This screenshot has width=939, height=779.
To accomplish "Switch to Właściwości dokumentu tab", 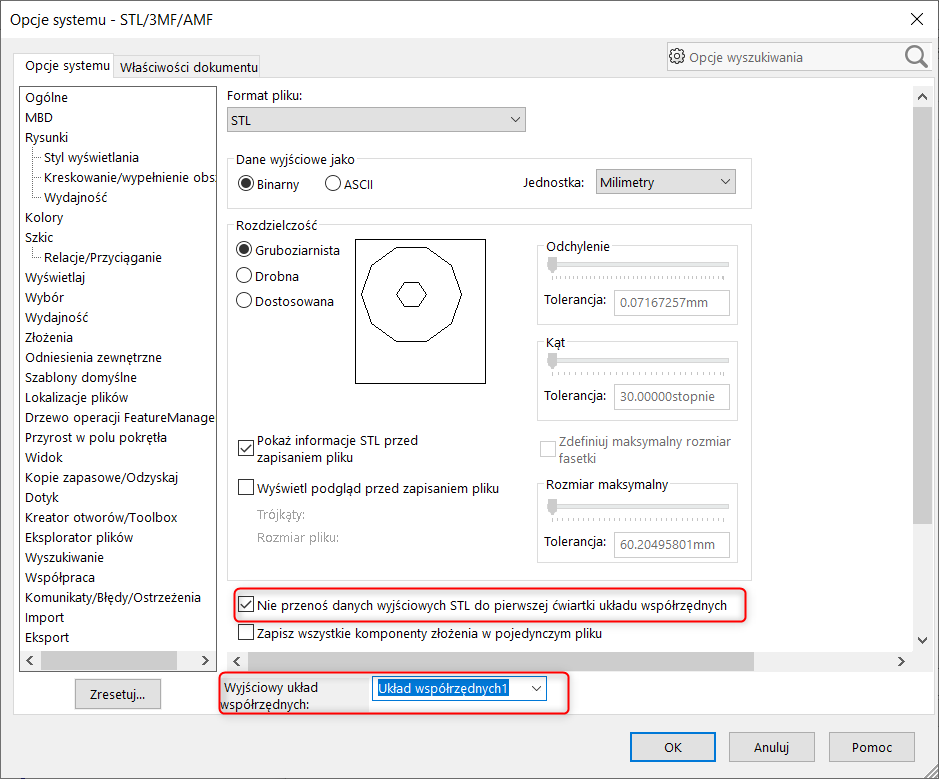I will [188, 67].
